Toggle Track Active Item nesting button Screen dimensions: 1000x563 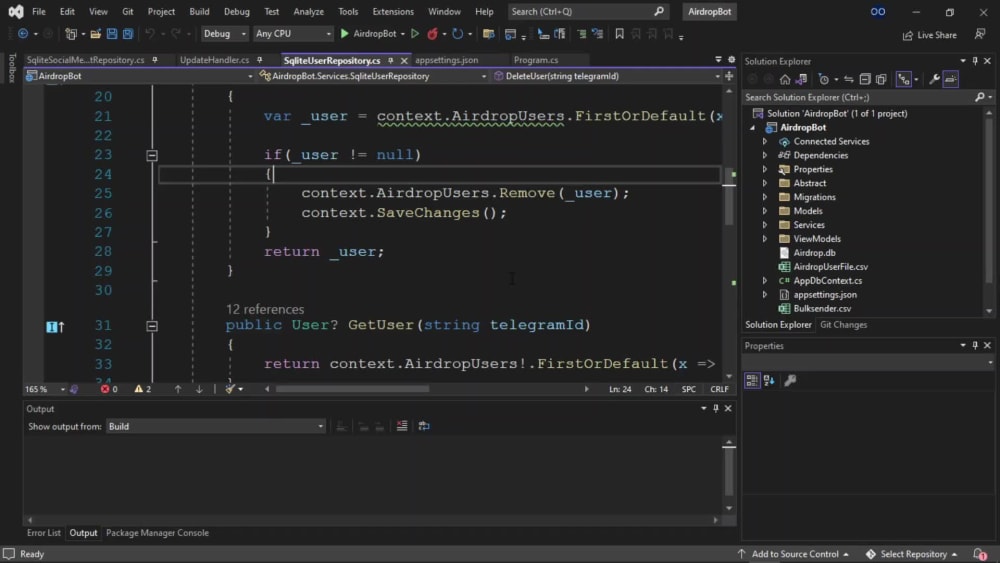click(904, 79)
